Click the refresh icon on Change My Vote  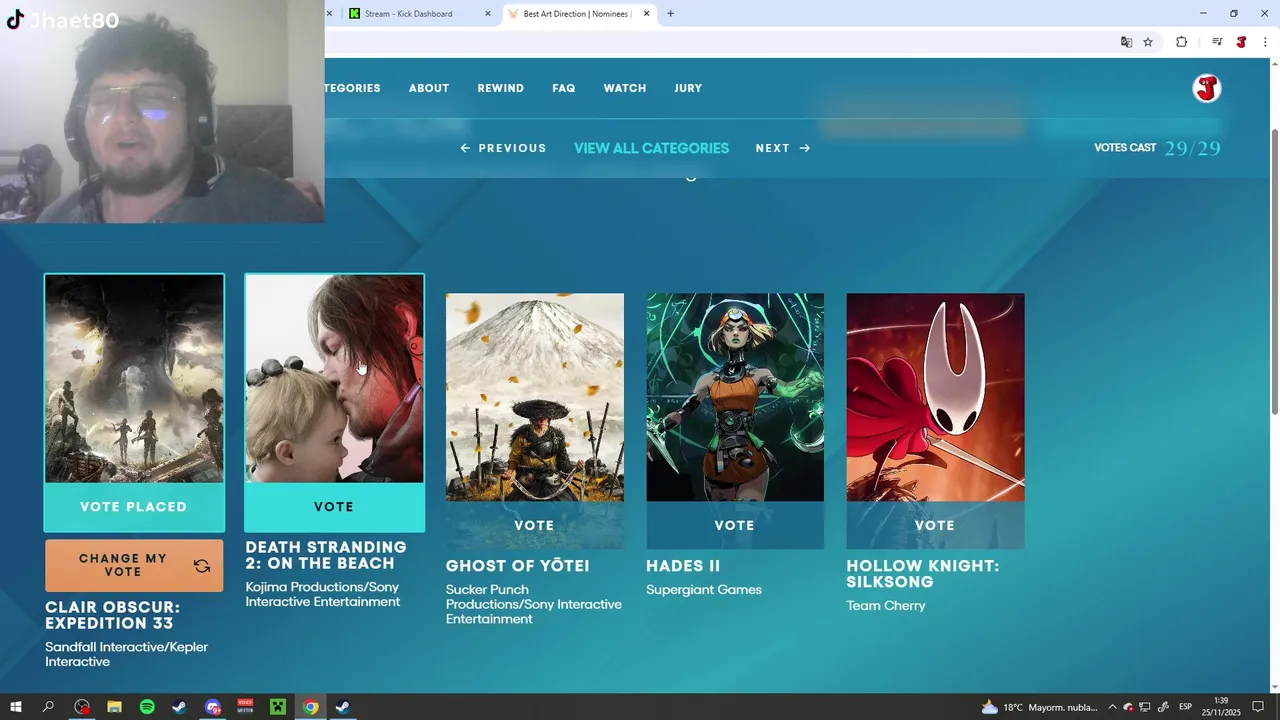pos(202,566)
